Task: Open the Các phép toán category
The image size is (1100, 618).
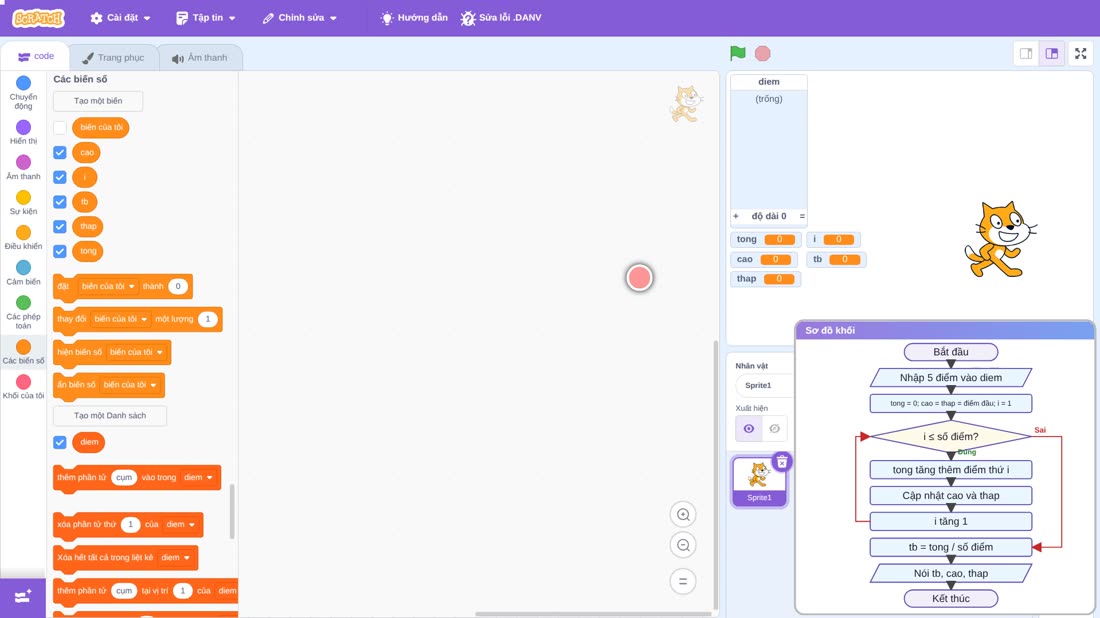Action: [x=23, y=312]
